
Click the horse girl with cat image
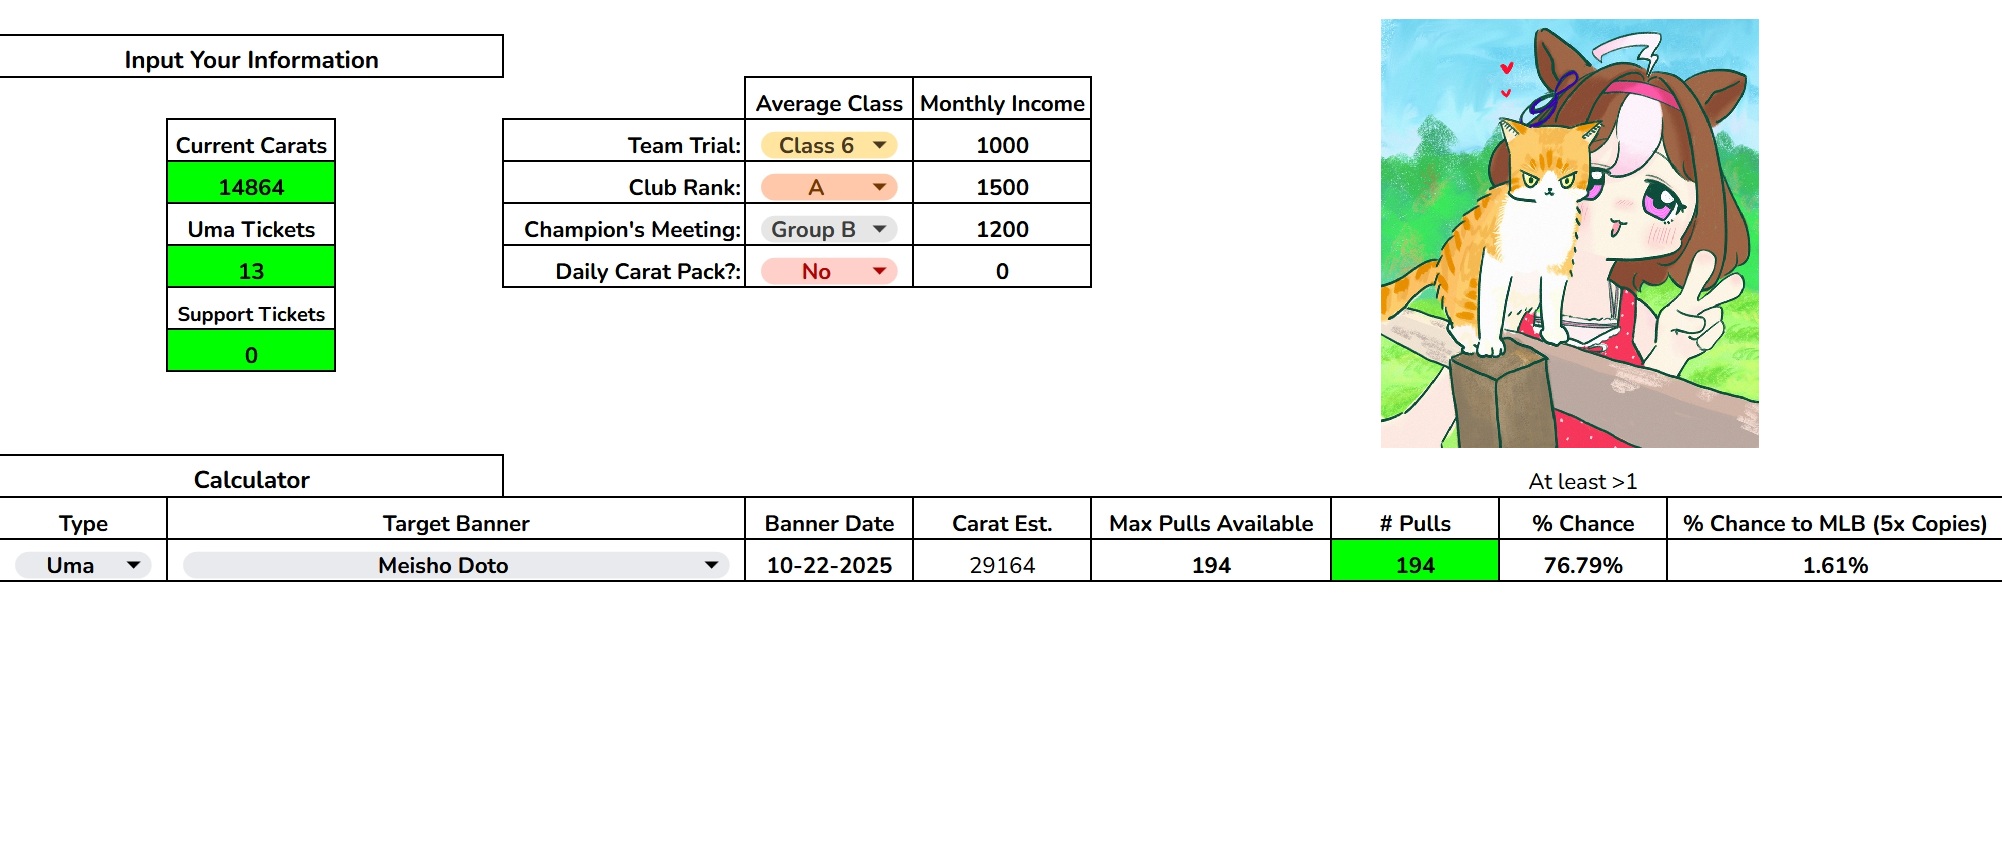(1569, 233)
